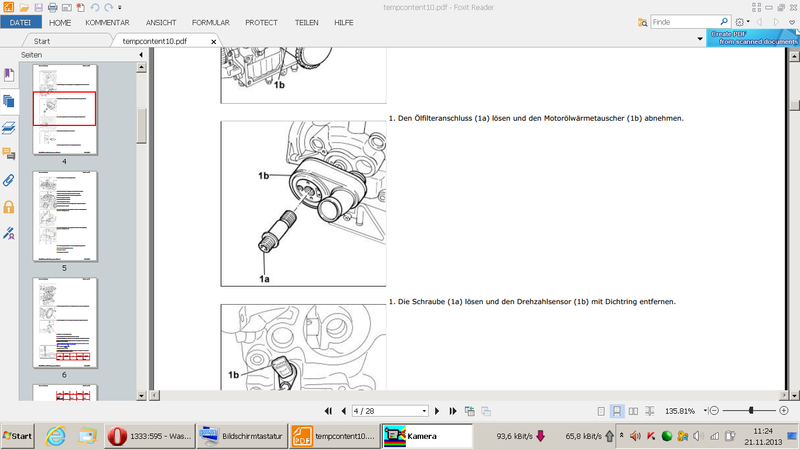
Task: Go to the next page
Action: (439, 411)
